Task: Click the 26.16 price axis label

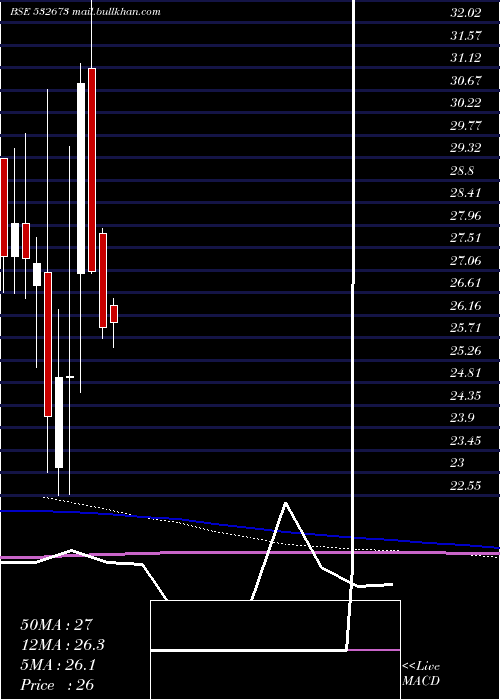Action: pos(466,306)
